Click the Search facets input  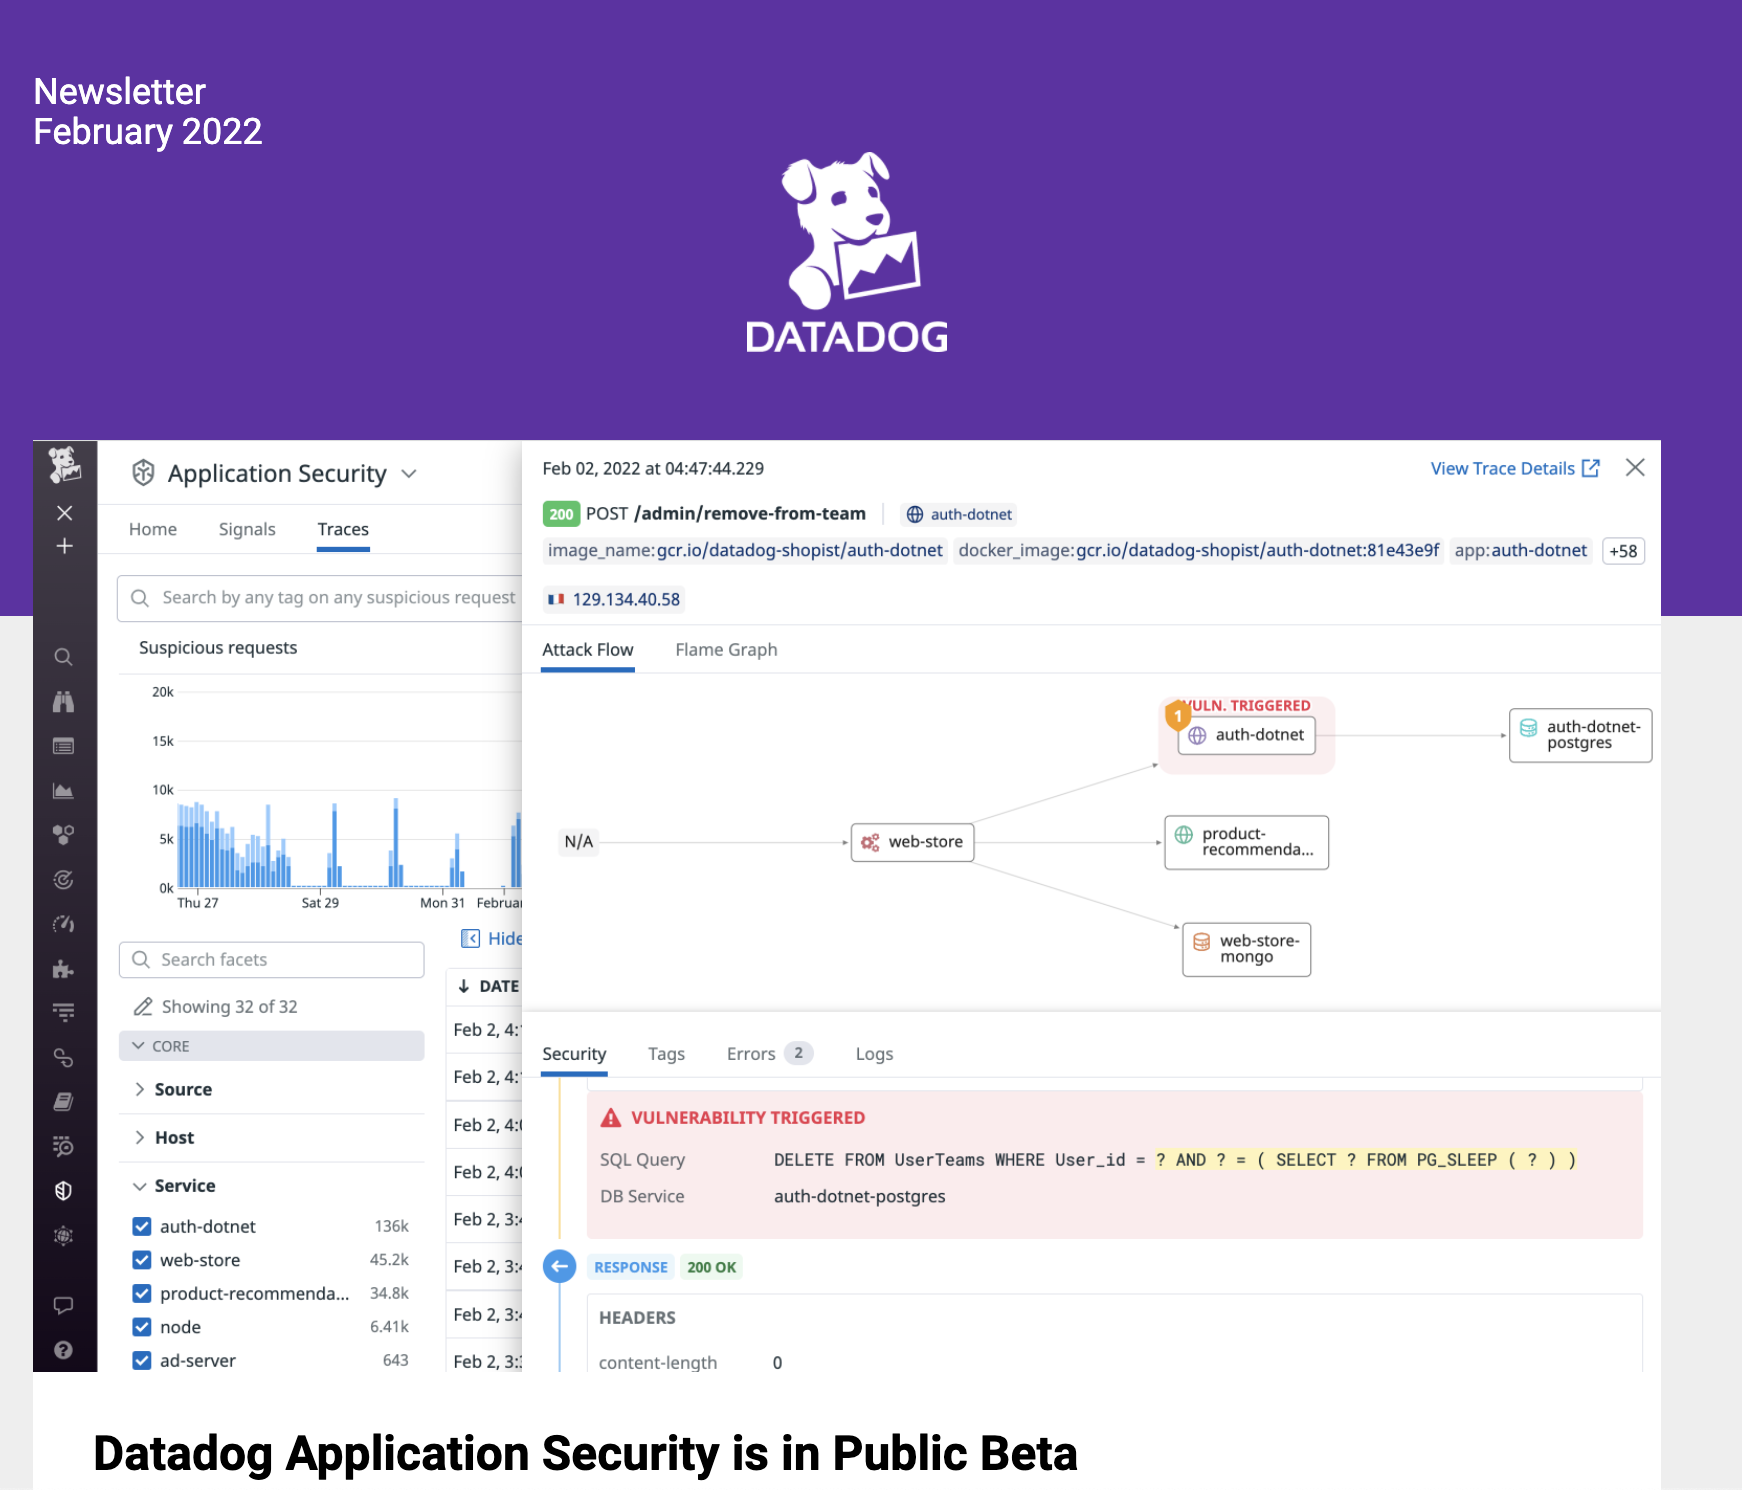(271, 959)
